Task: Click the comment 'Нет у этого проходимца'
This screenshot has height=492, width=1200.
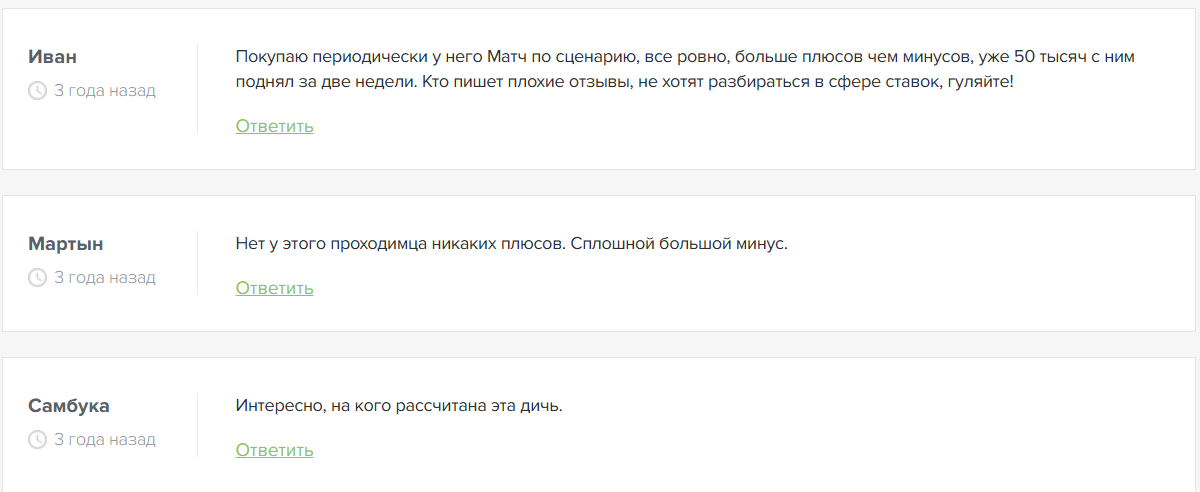Action: [512, 244]
